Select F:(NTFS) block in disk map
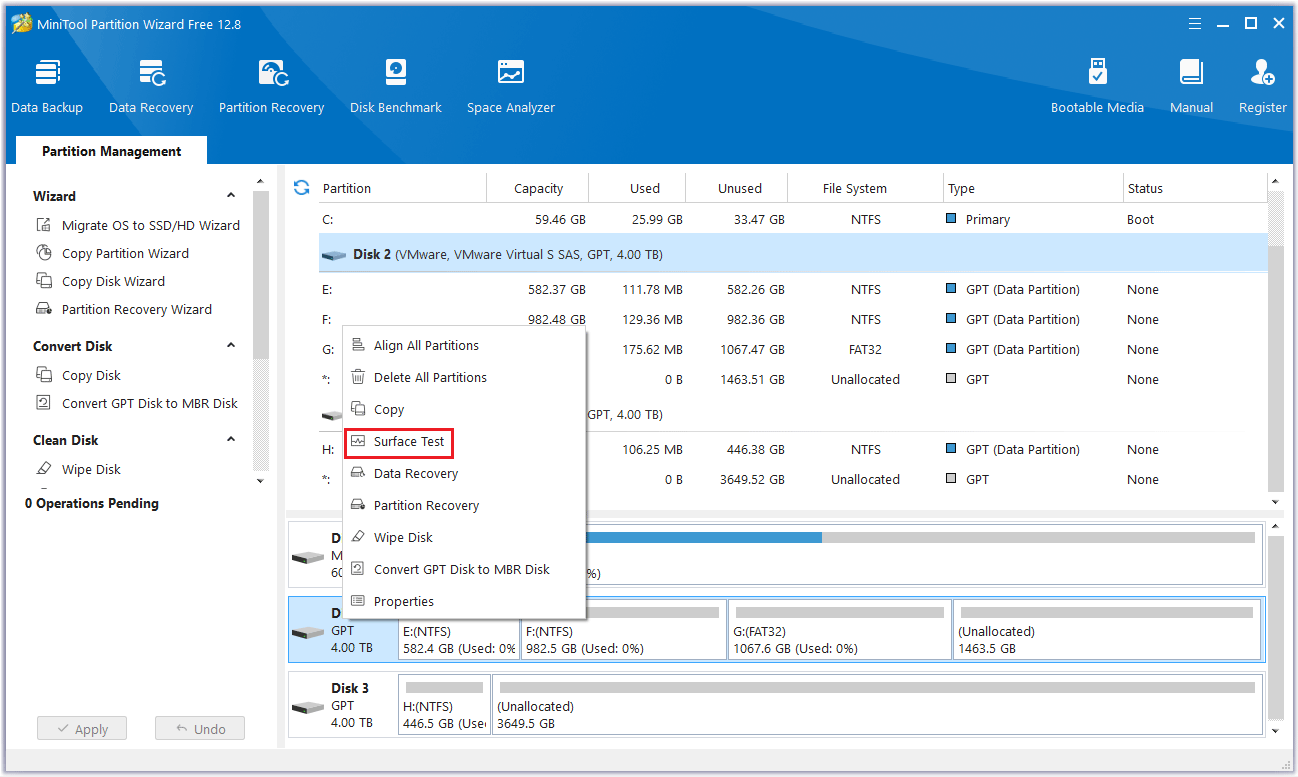Viewport: 1298px width, 777px height. point(624,630)
